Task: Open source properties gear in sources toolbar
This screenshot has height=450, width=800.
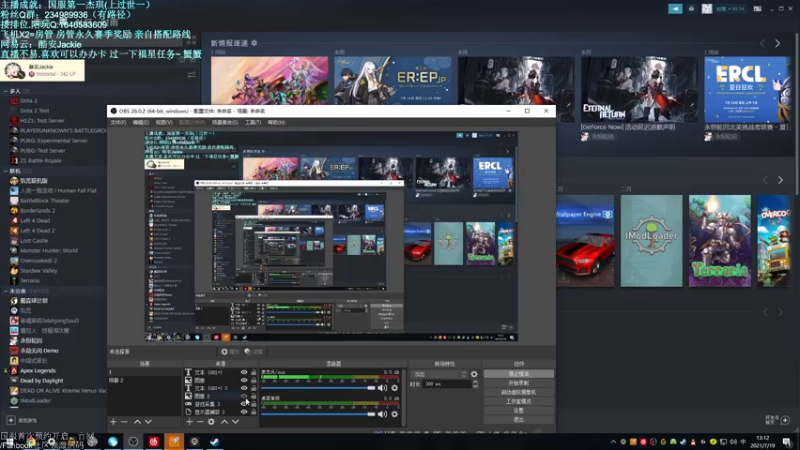Action: pyautogui.click(x=211, y=422)
